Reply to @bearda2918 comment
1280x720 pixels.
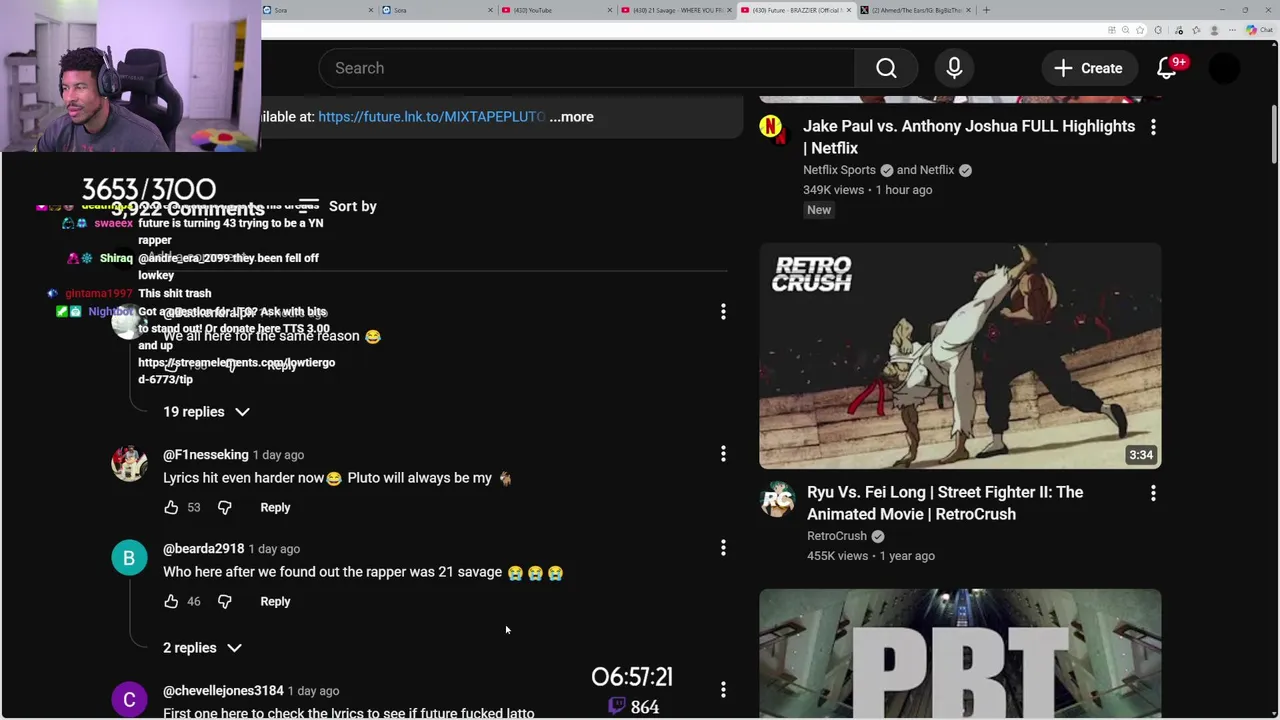[275, 601]
